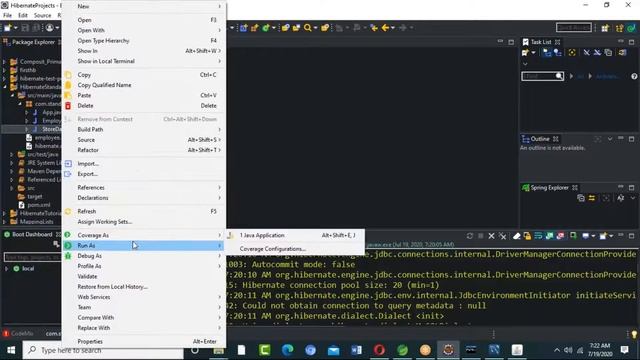The width and height of the screenshot is (640, 360).
Task: Click Last Edit Location toolbar icon
Action: coord(374,28)
